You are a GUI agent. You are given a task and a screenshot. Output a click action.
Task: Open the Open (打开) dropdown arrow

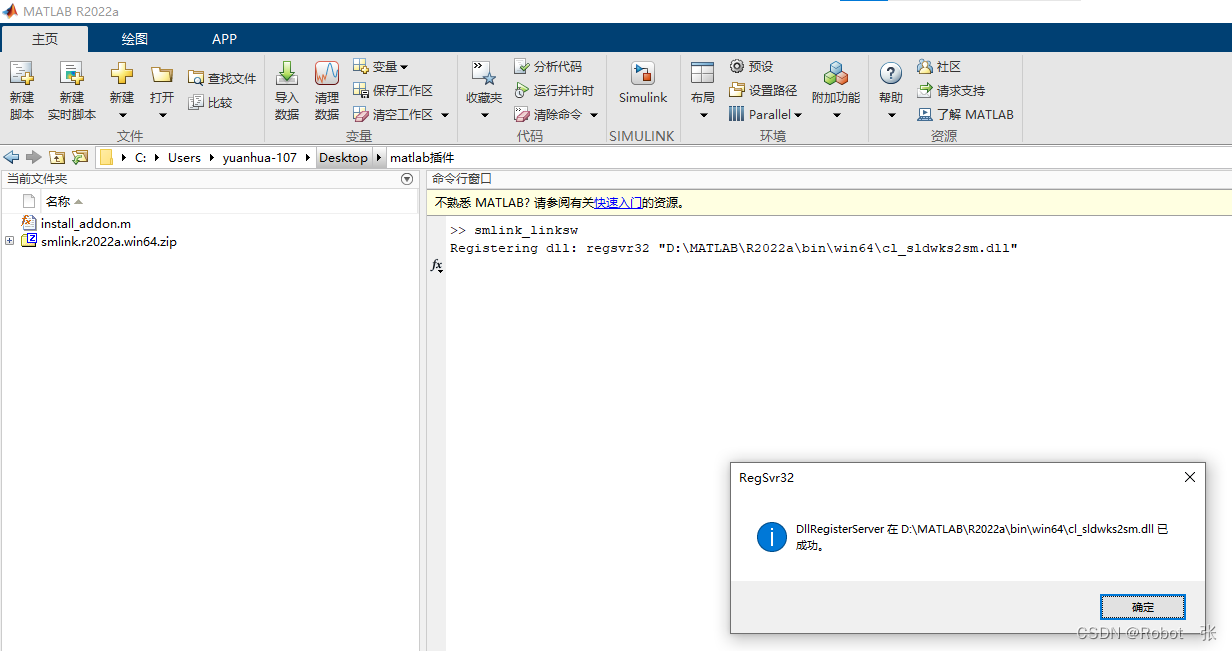pos(162,116)
